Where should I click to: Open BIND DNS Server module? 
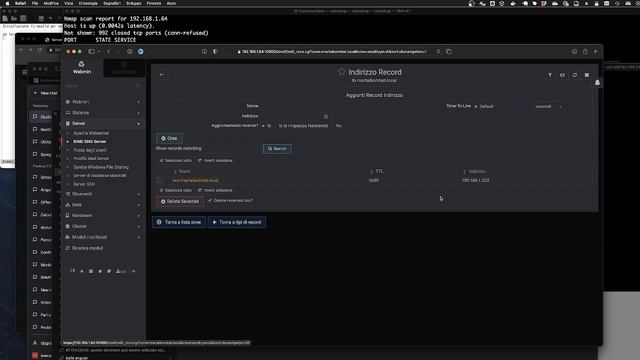(x=89, y=142)
